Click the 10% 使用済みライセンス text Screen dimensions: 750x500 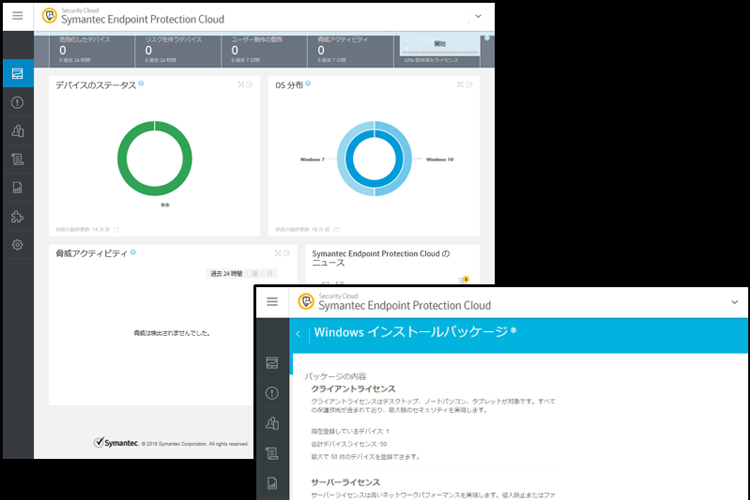431,60
